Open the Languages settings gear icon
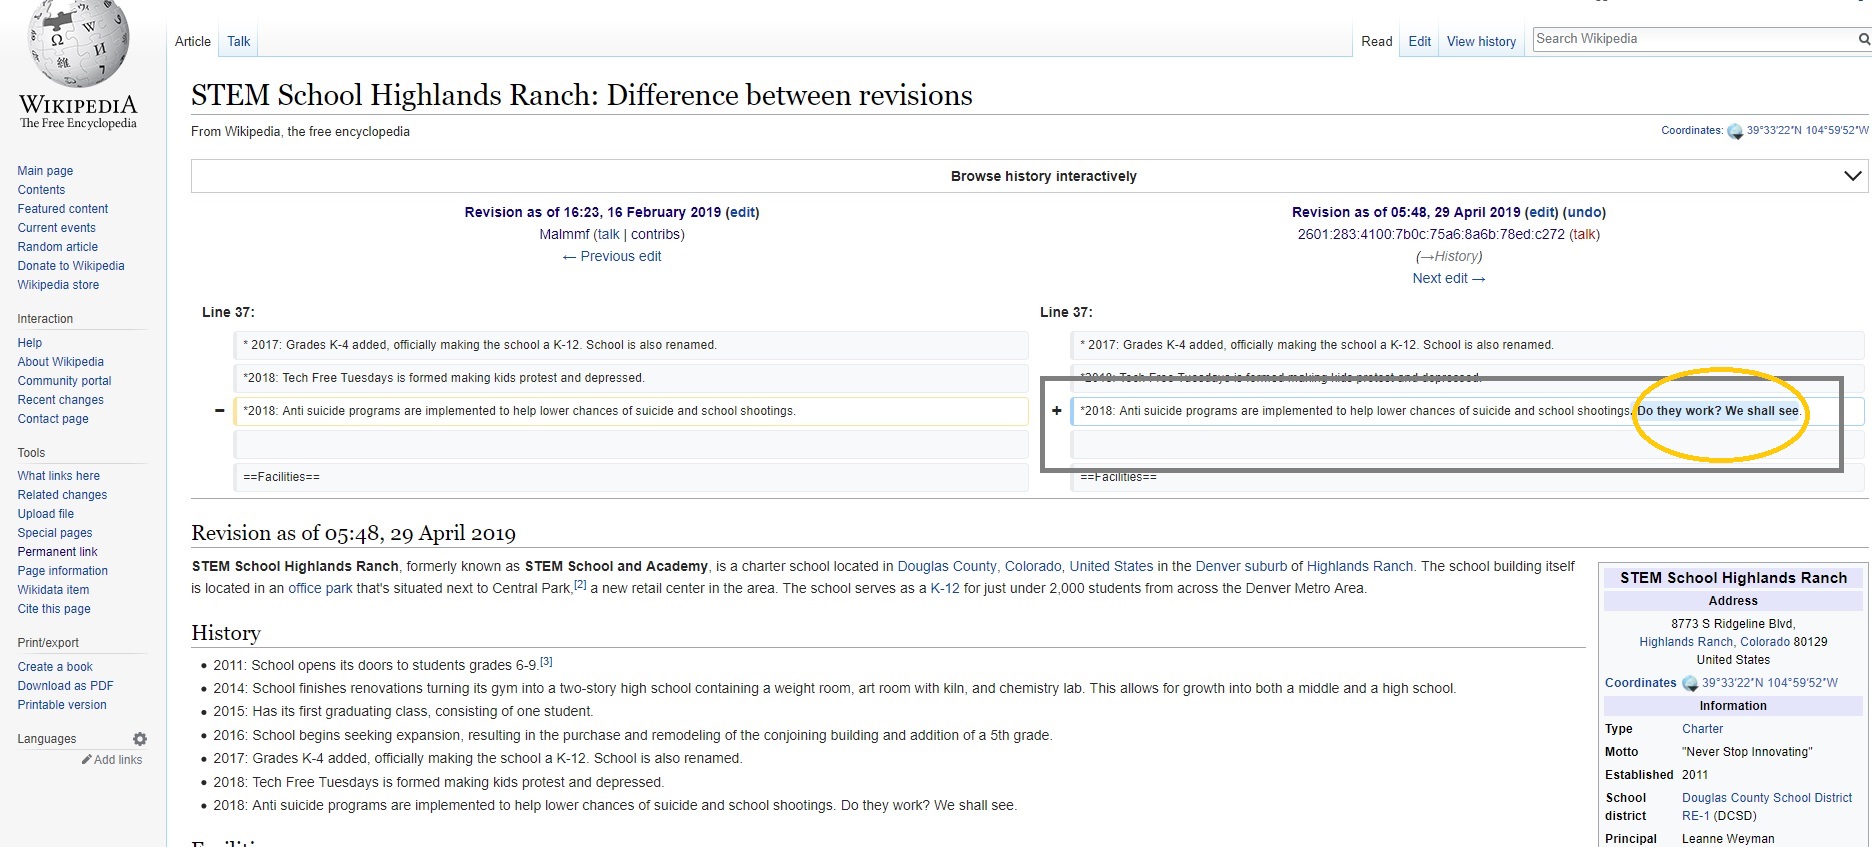Screen dimensions: 1872x847 click(140, 739)
